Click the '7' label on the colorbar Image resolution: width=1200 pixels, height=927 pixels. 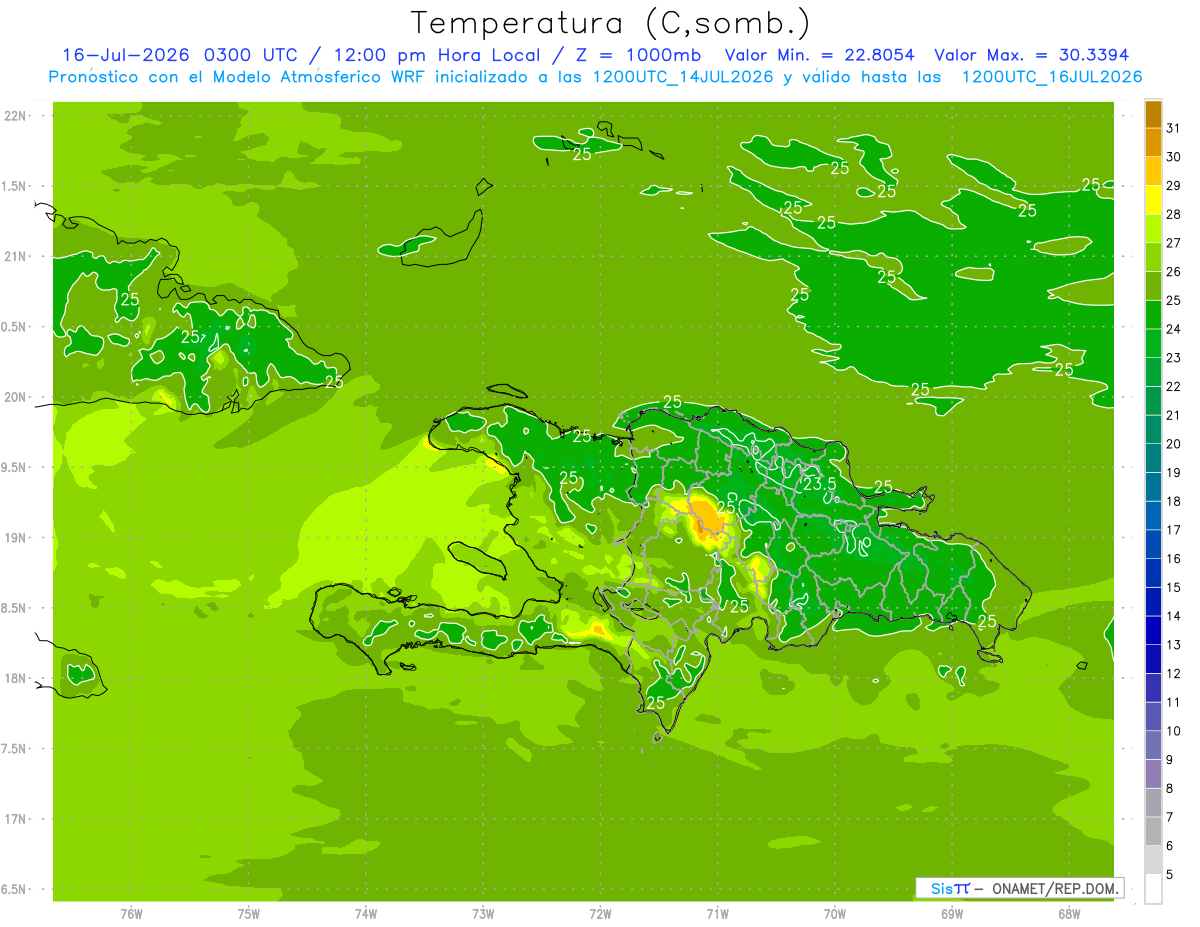point(1170,817)
